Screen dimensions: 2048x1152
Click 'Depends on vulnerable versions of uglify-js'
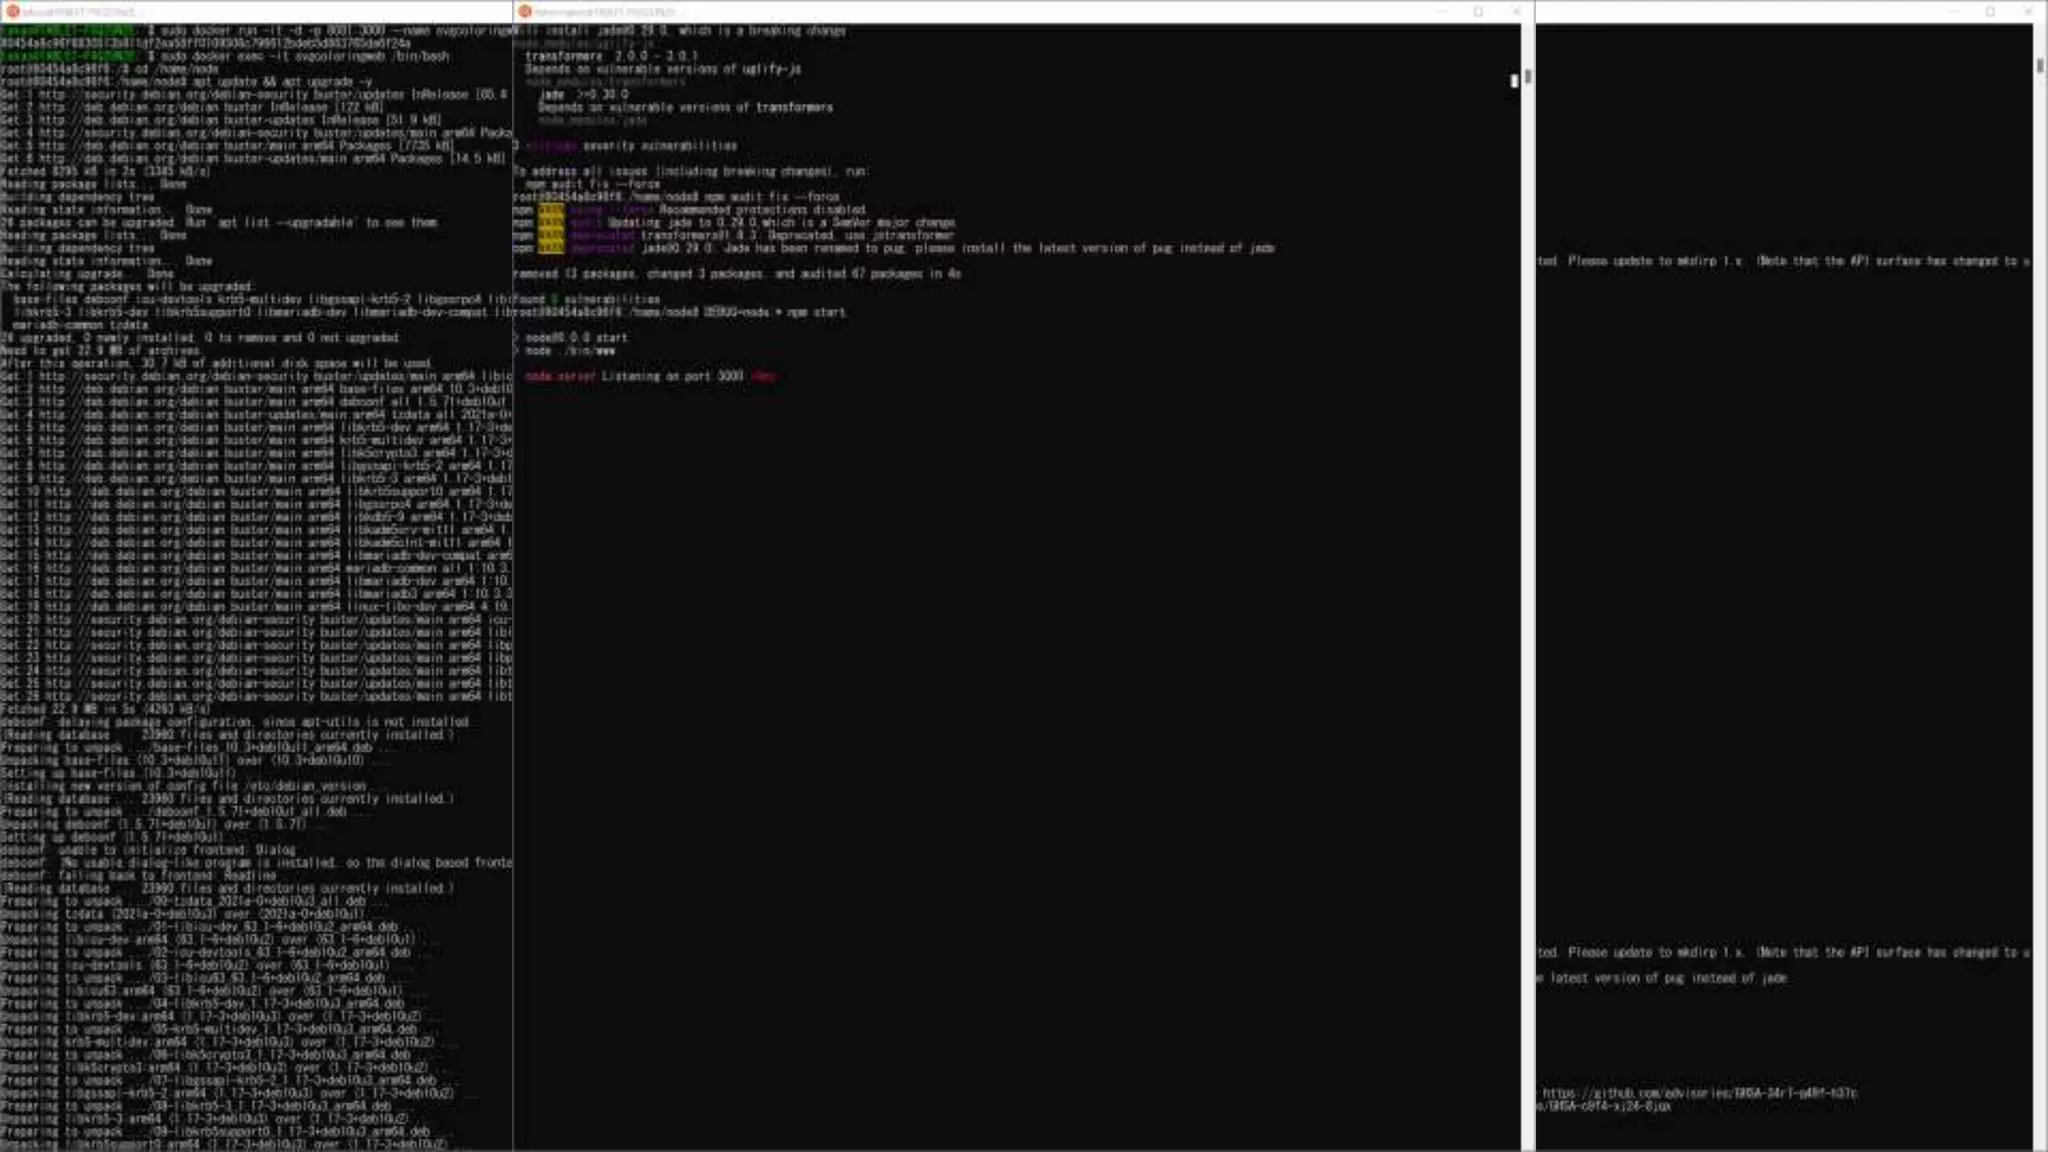tap(662, 69)
